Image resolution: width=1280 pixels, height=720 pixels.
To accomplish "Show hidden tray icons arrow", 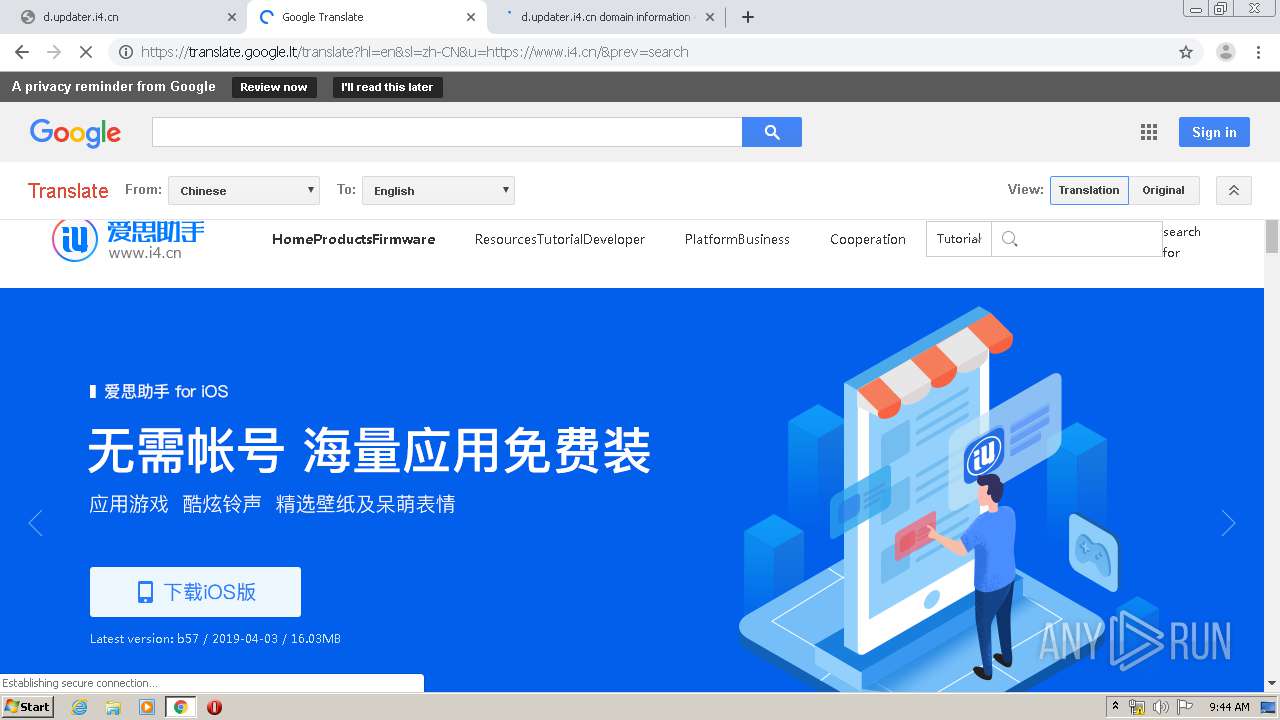I will [1115, 707].
